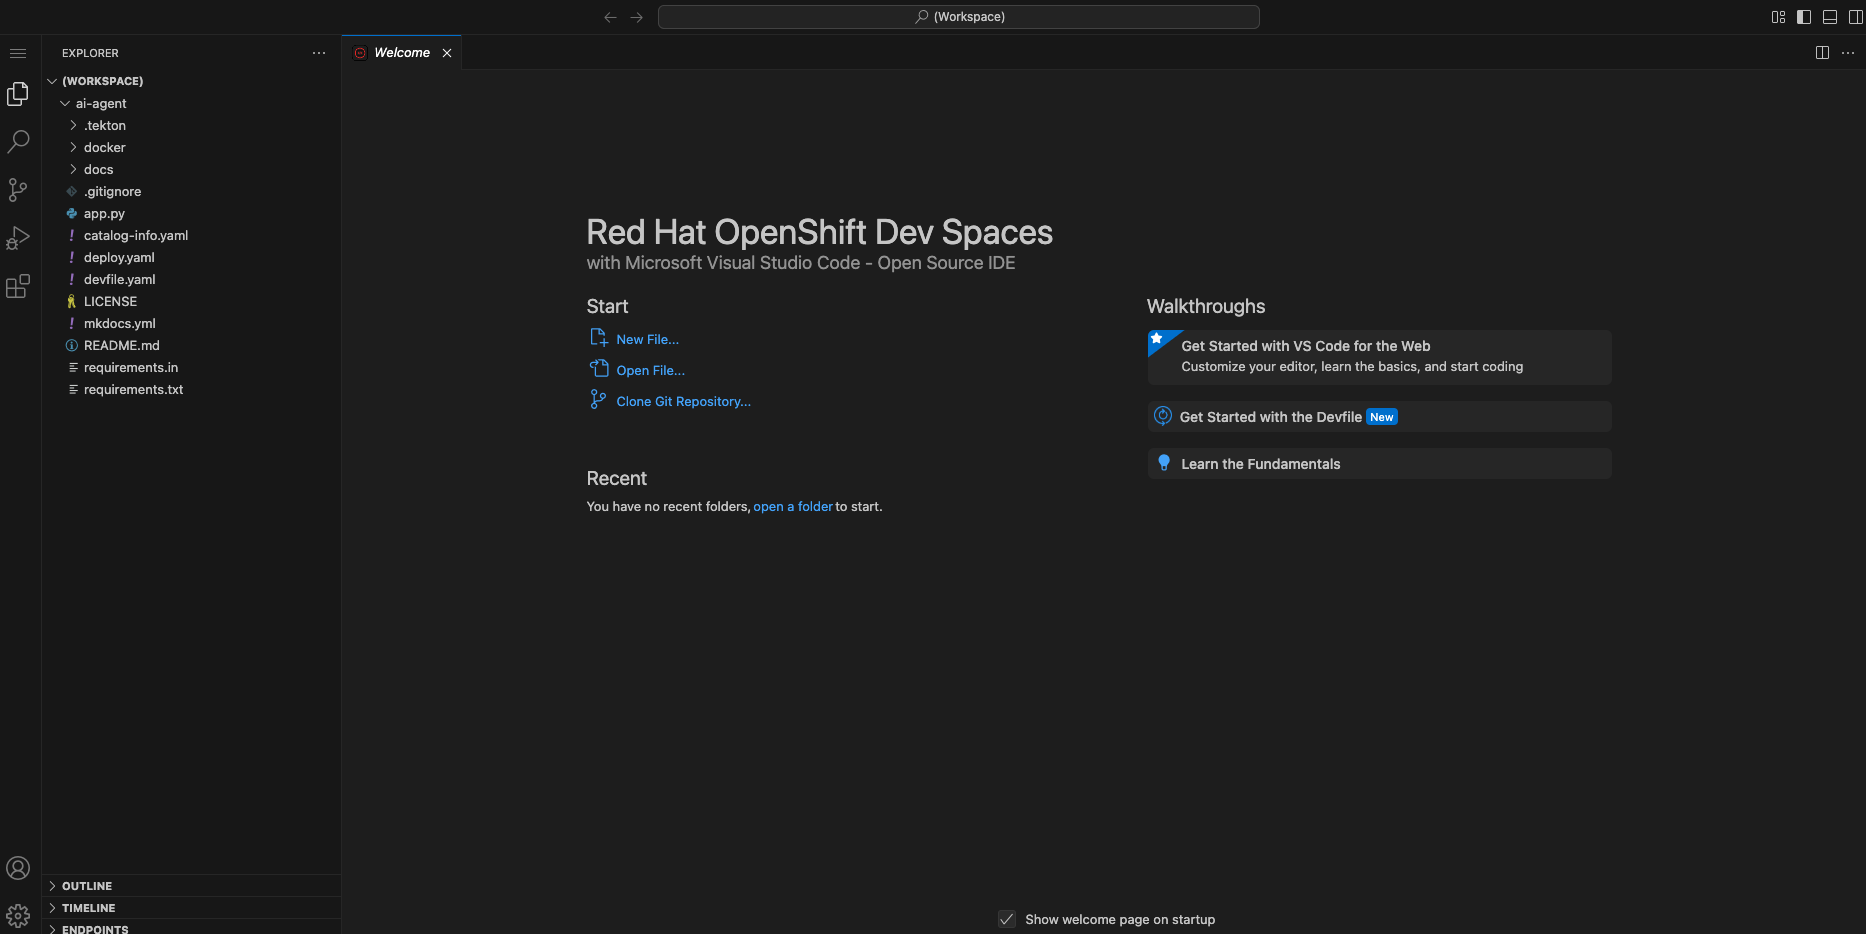Open the Search view

coord(18,142)
